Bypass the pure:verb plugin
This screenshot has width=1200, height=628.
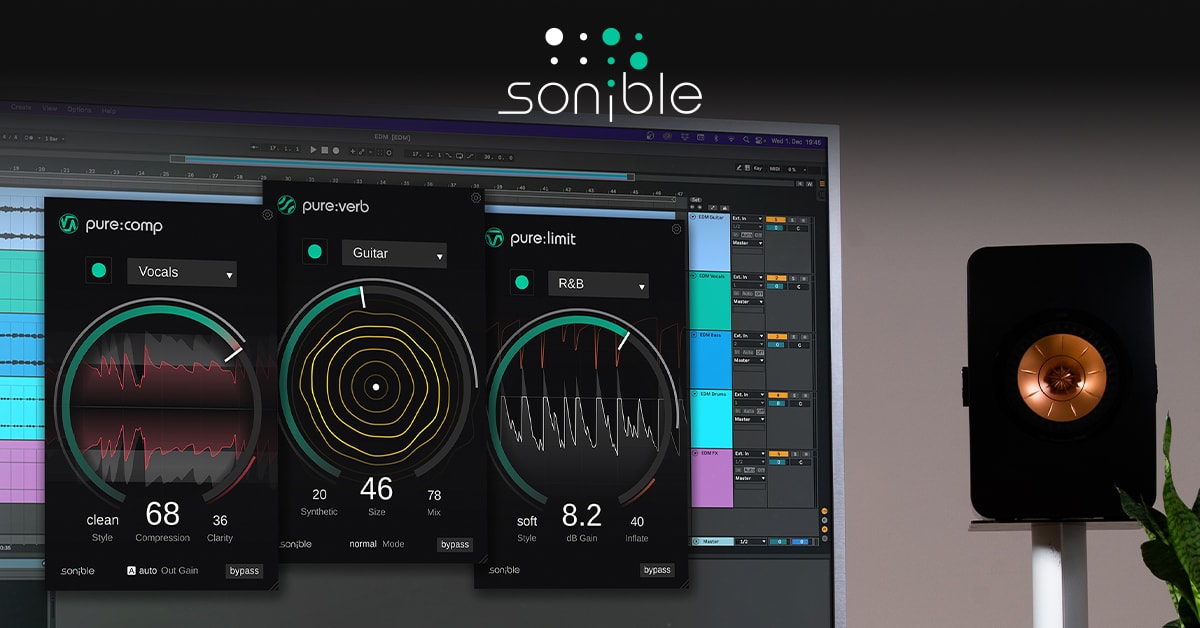coord(455,544)
